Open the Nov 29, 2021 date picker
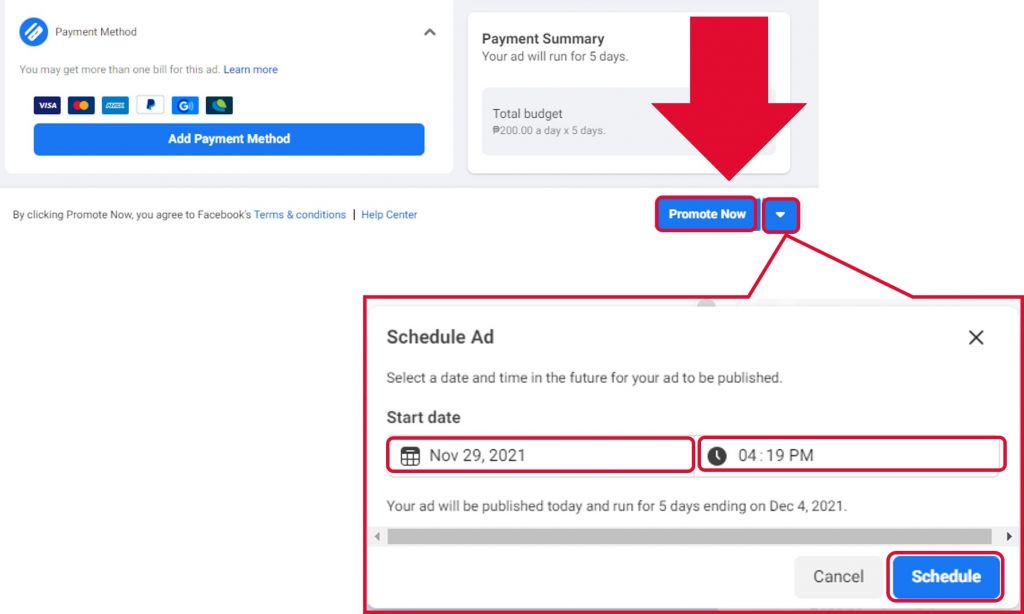1024x614 pixels. coord(540,455)
